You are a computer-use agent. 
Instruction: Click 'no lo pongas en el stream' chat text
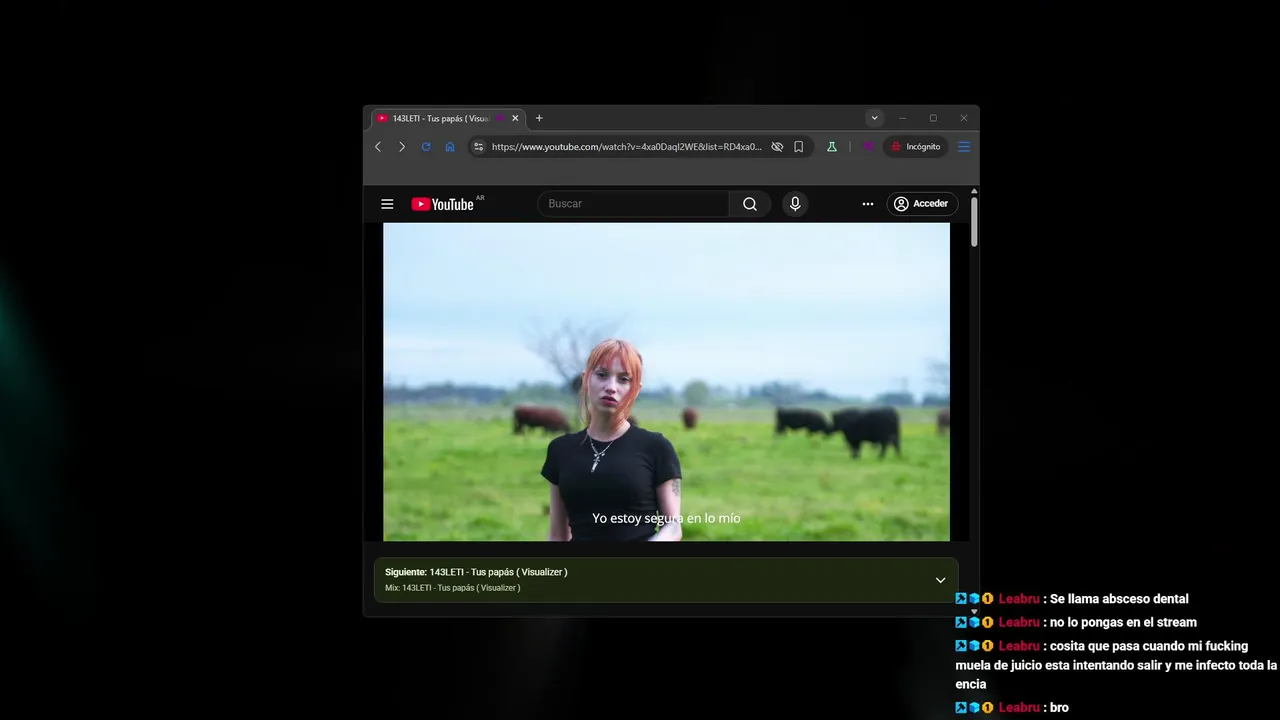(x=1123, y=622)
